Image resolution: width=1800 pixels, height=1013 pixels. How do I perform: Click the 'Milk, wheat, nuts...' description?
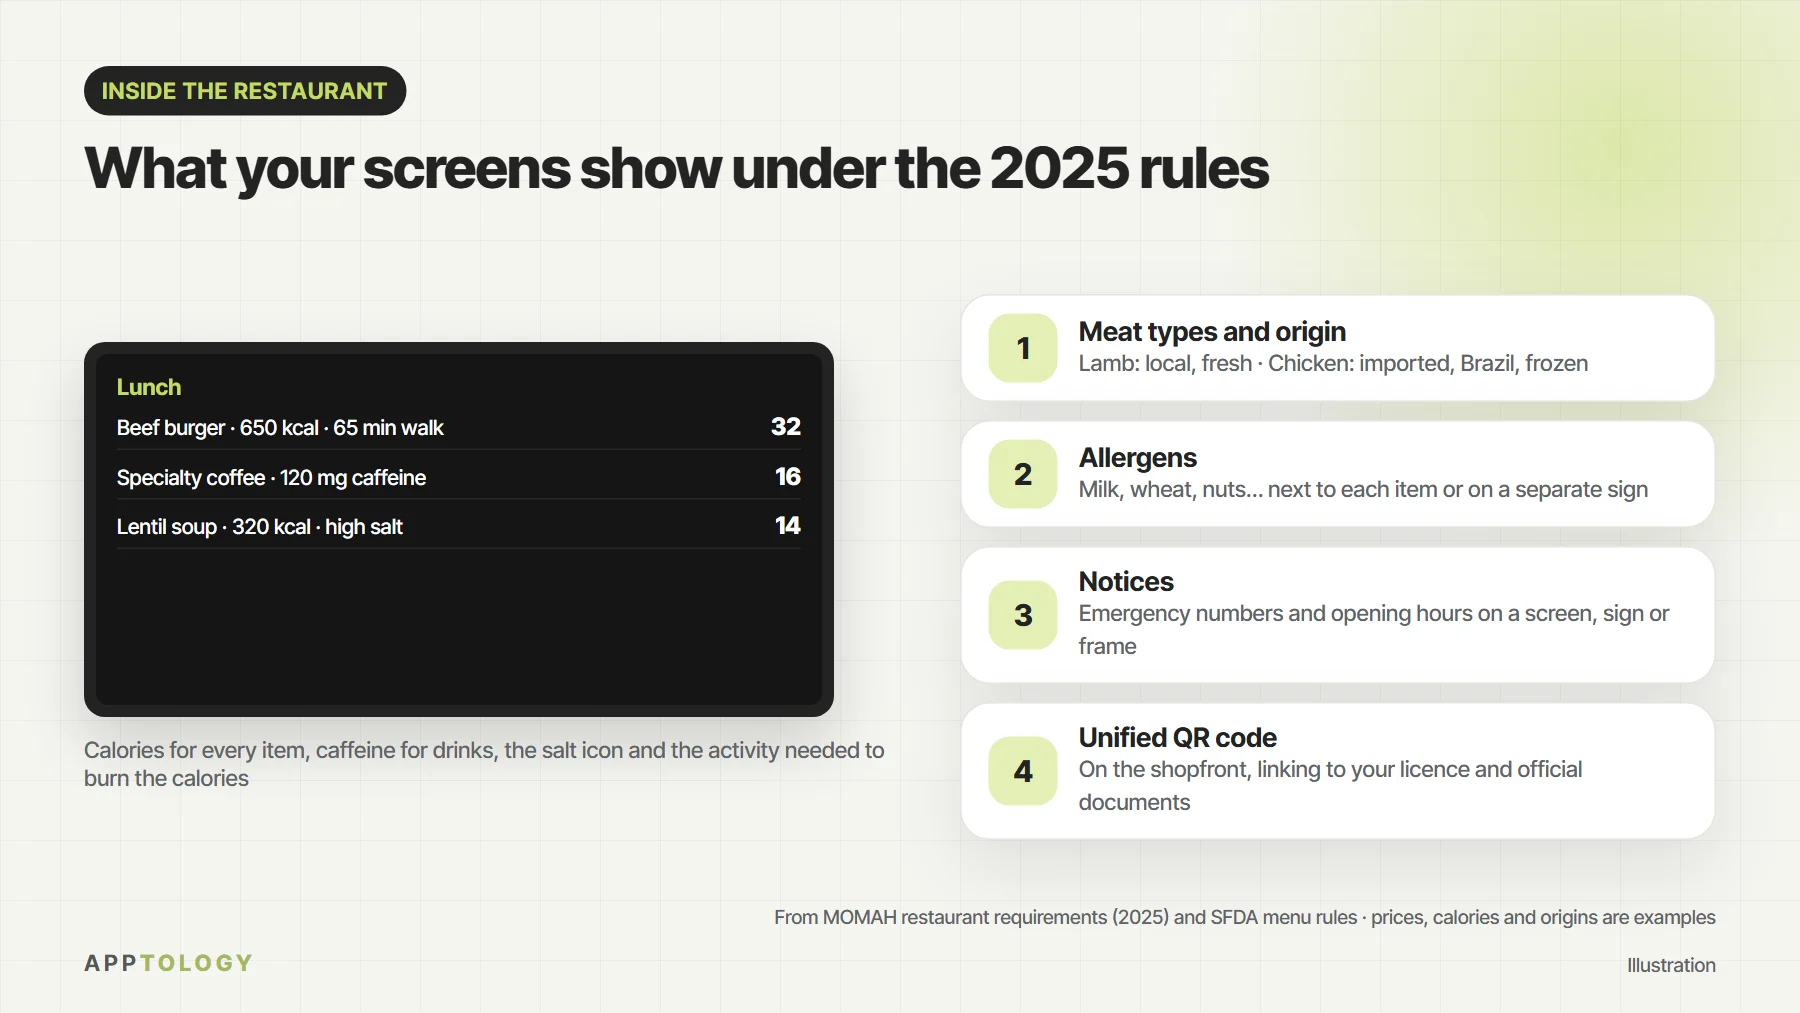(1363, 489)
